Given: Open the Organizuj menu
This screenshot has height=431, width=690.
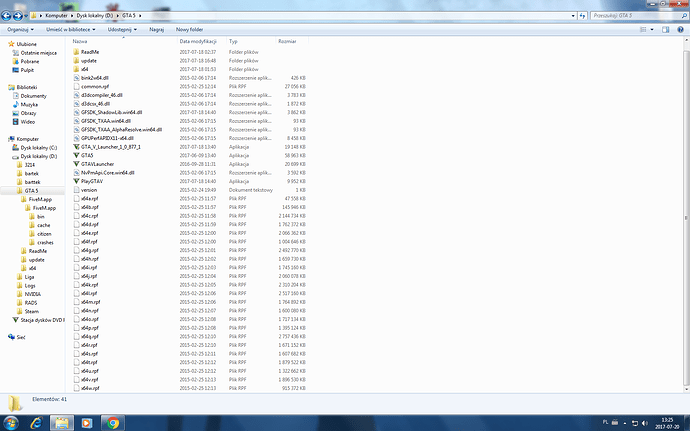Looking at the screenshot, I should tap(20, 29).
